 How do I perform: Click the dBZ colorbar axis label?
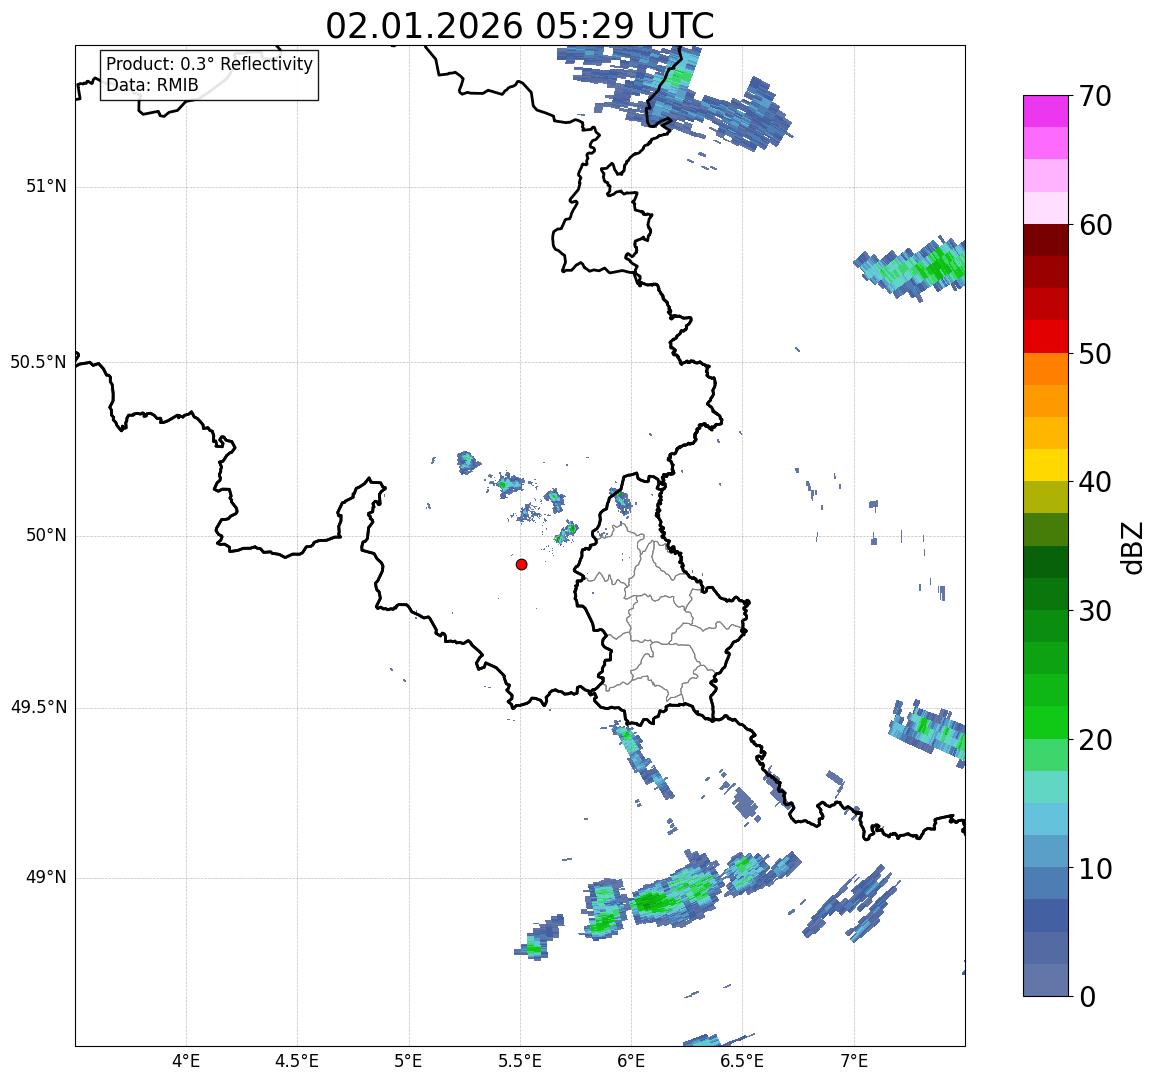1132,547
